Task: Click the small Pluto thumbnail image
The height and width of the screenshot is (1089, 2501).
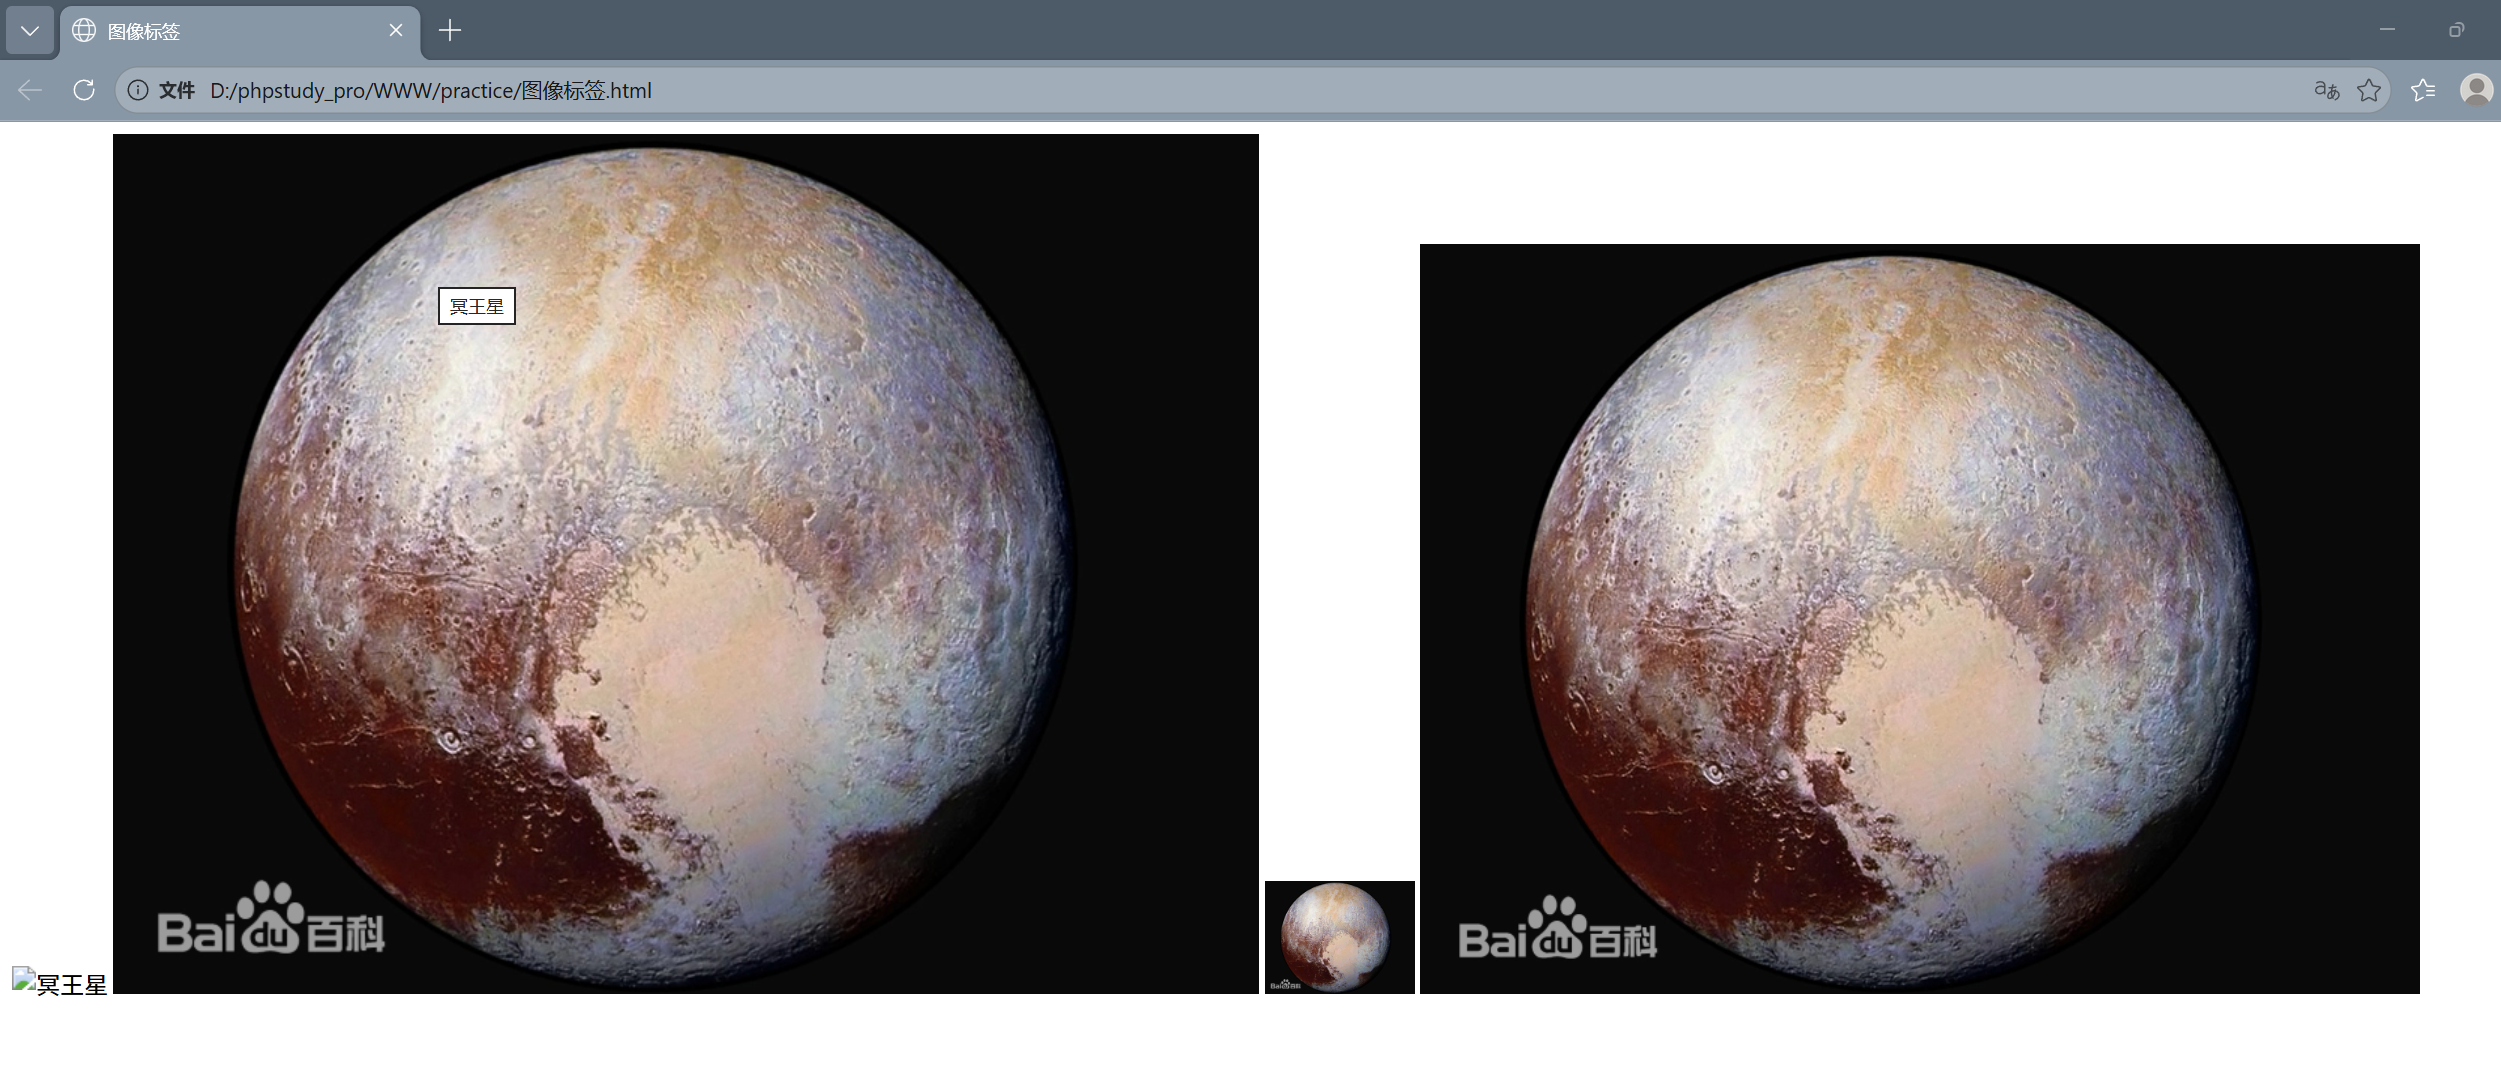Action: coord(1339,937)
